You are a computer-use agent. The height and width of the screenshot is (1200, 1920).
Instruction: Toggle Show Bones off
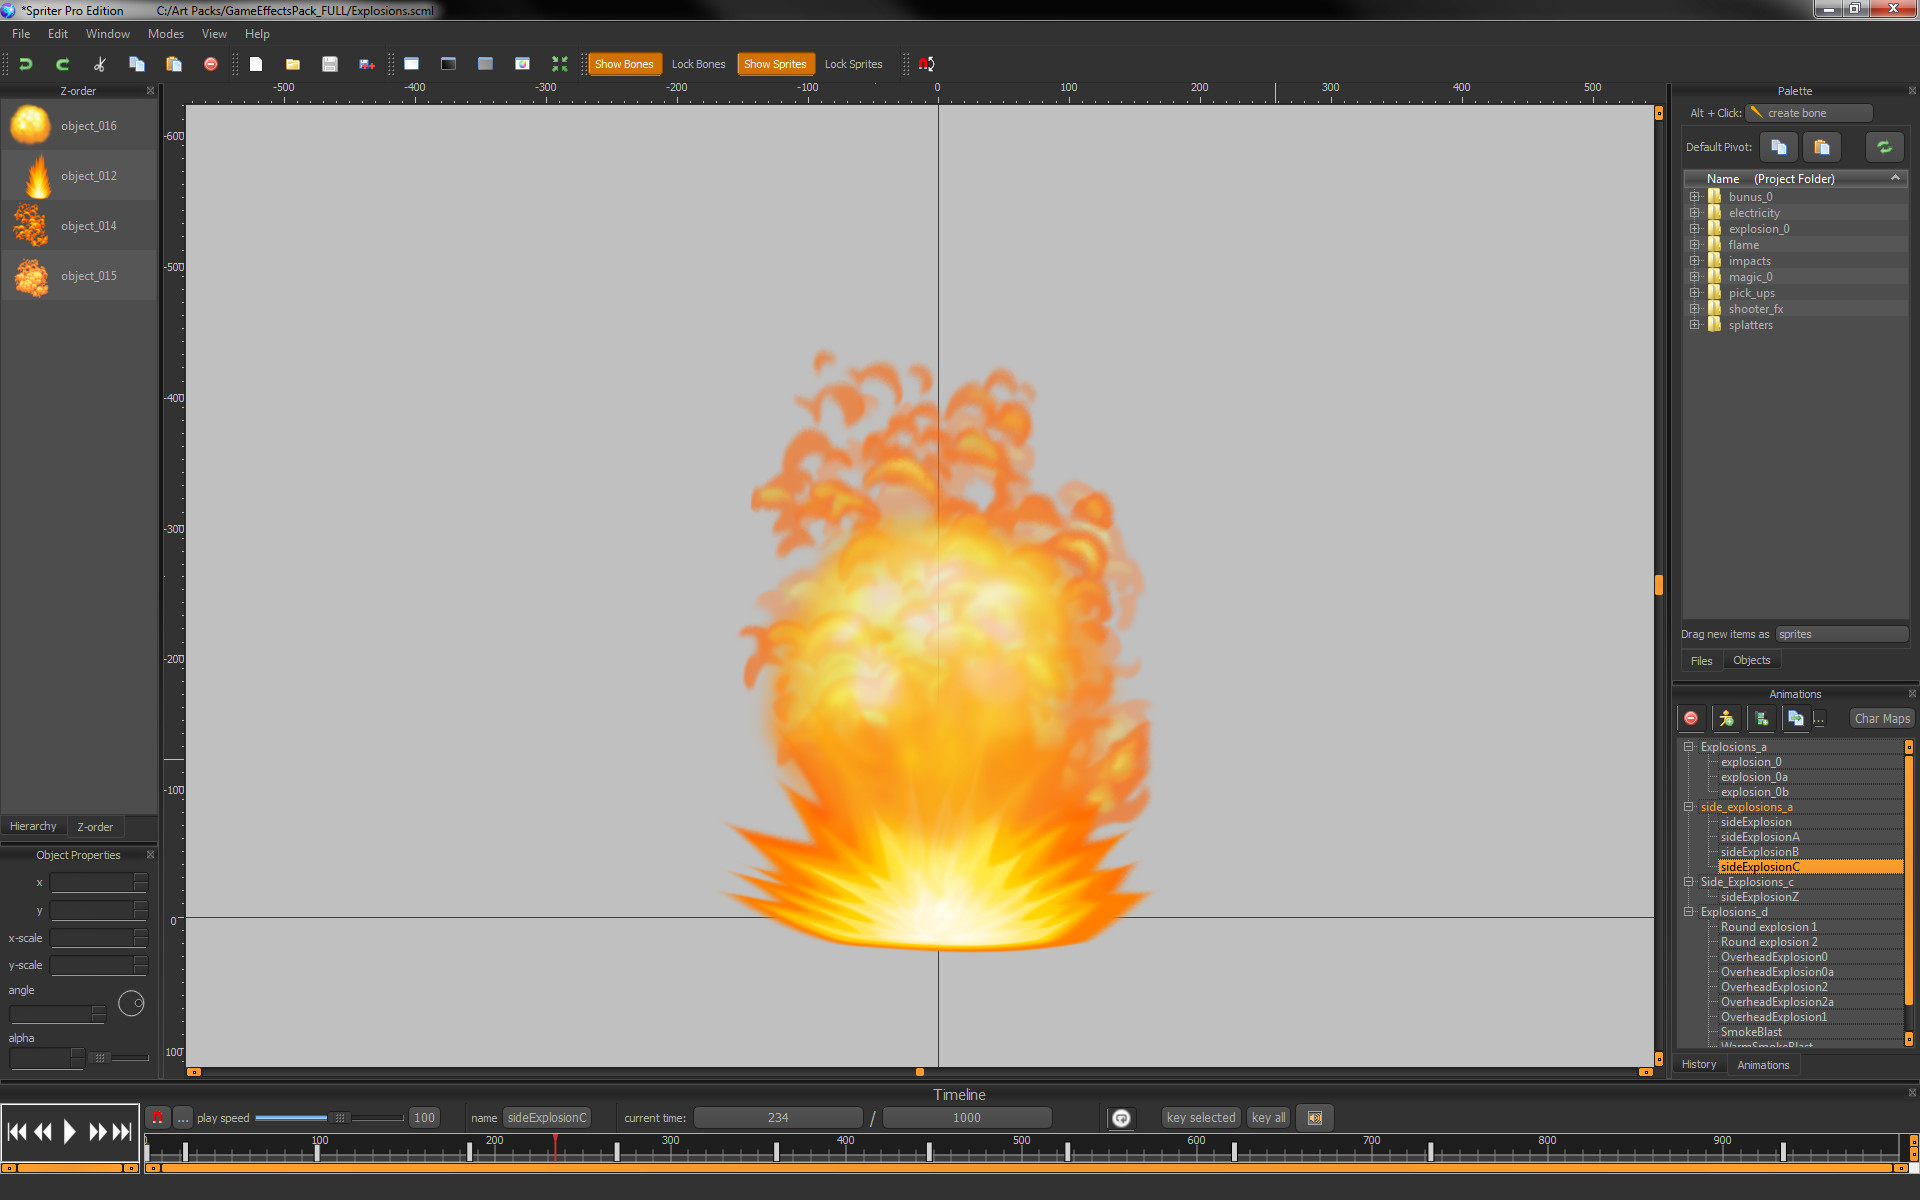624,63
